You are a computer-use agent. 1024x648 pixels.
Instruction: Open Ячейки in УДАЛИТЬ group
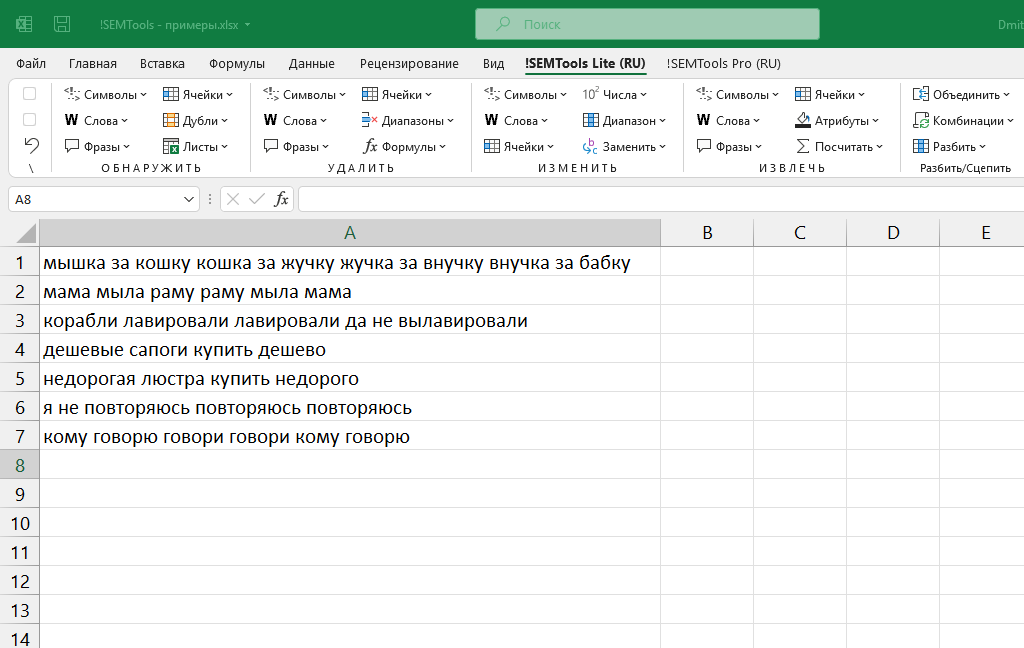pyautogui.click(x=396, y=95)
